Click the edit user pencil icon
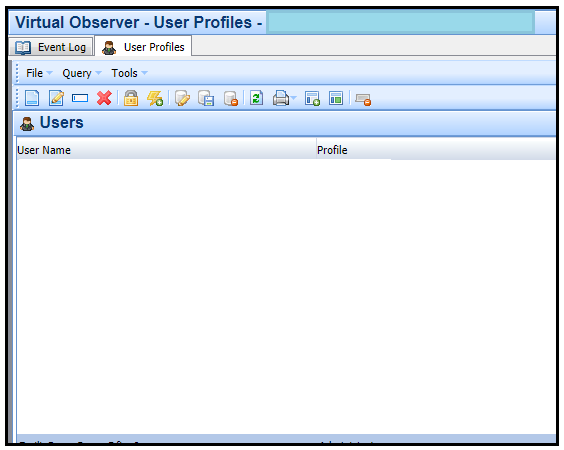Image resolution: width=564 pixels, height=450 pixels. (56, 98)
